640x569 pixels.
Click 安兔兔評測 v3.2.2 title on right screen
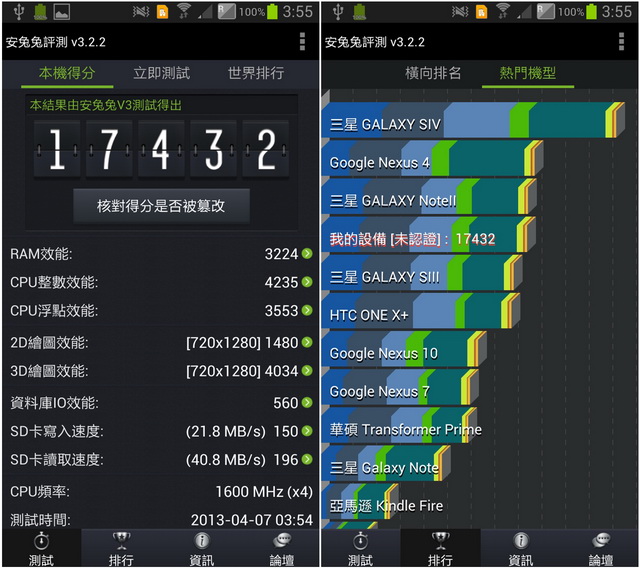click(375, 42)
